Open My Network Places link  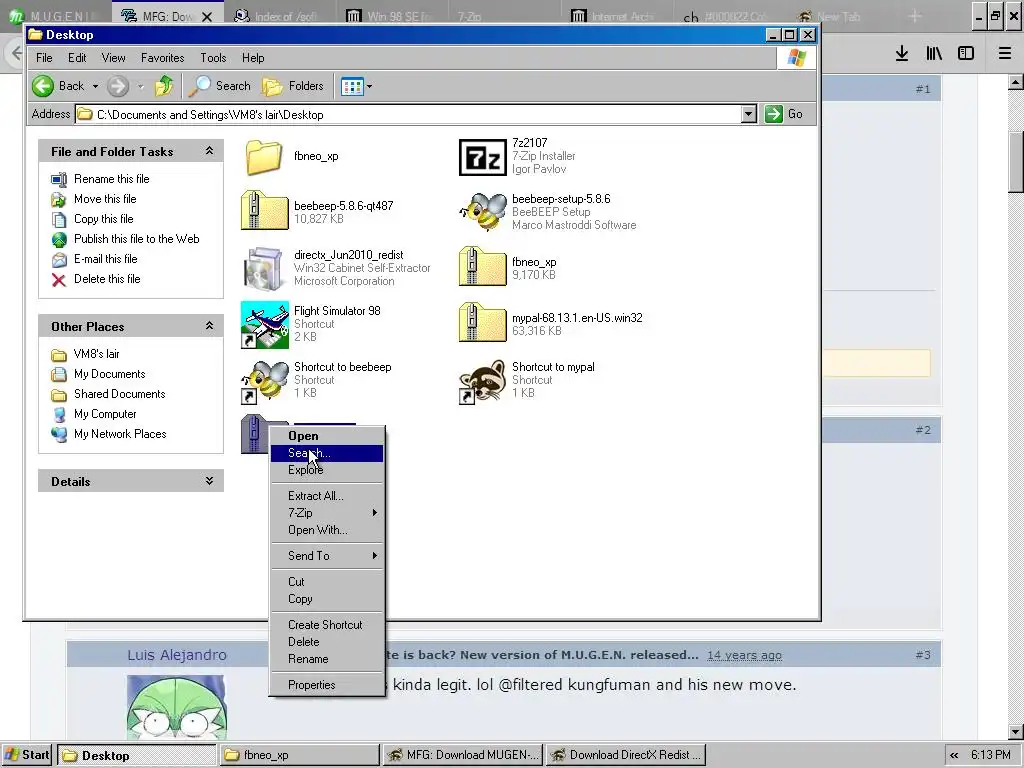120,434
